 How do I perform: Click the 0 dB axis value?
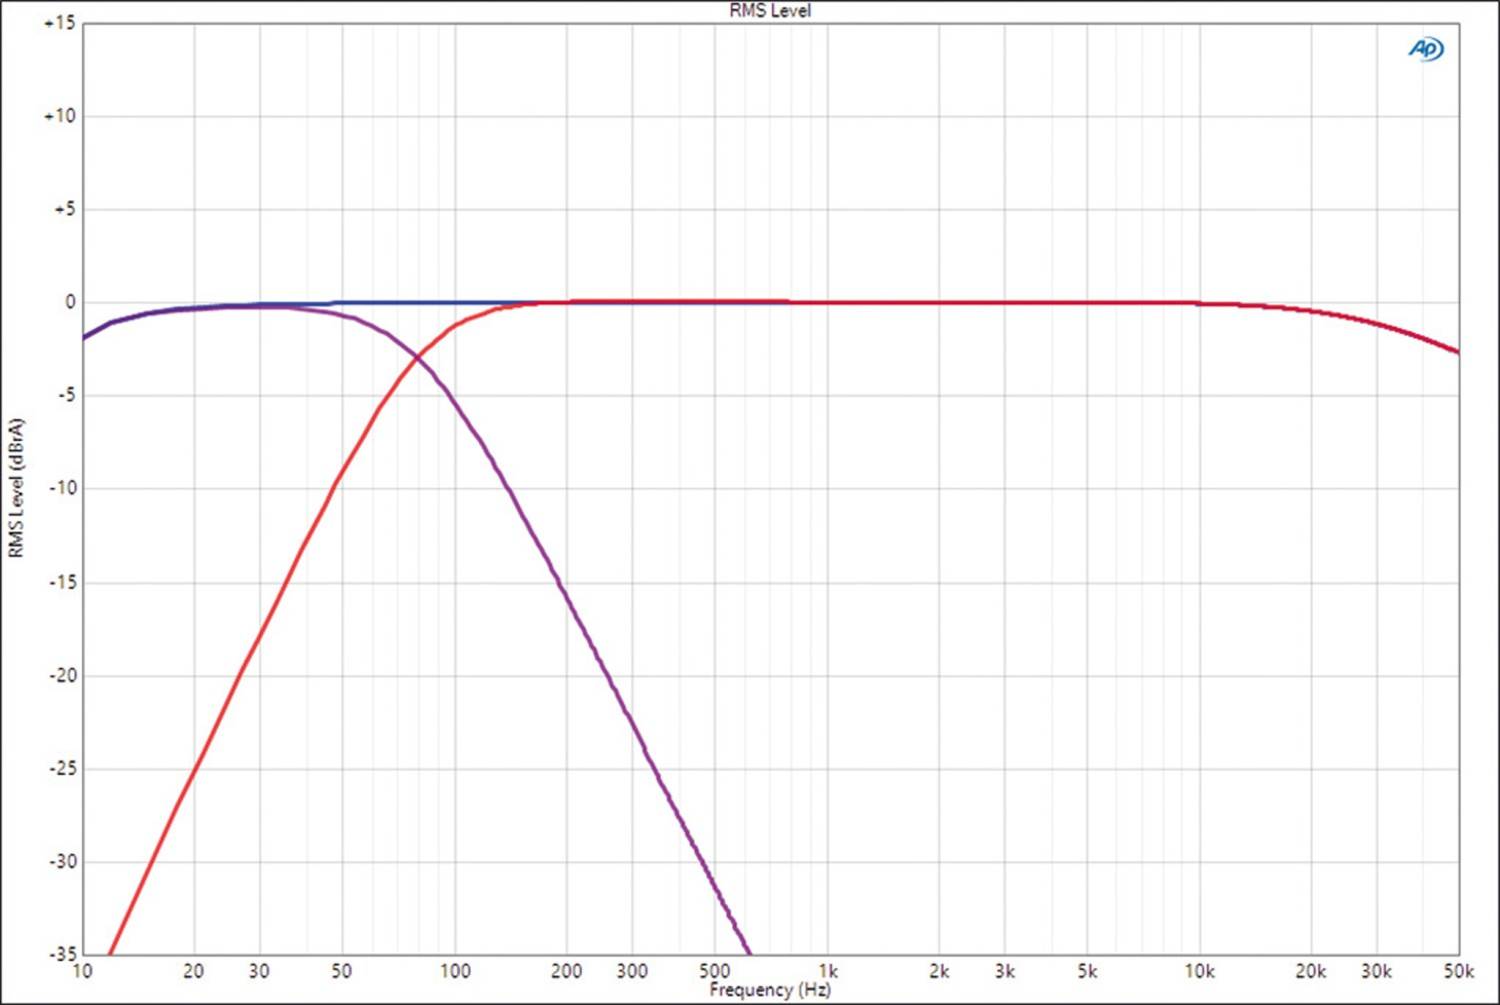coord(70,302)
